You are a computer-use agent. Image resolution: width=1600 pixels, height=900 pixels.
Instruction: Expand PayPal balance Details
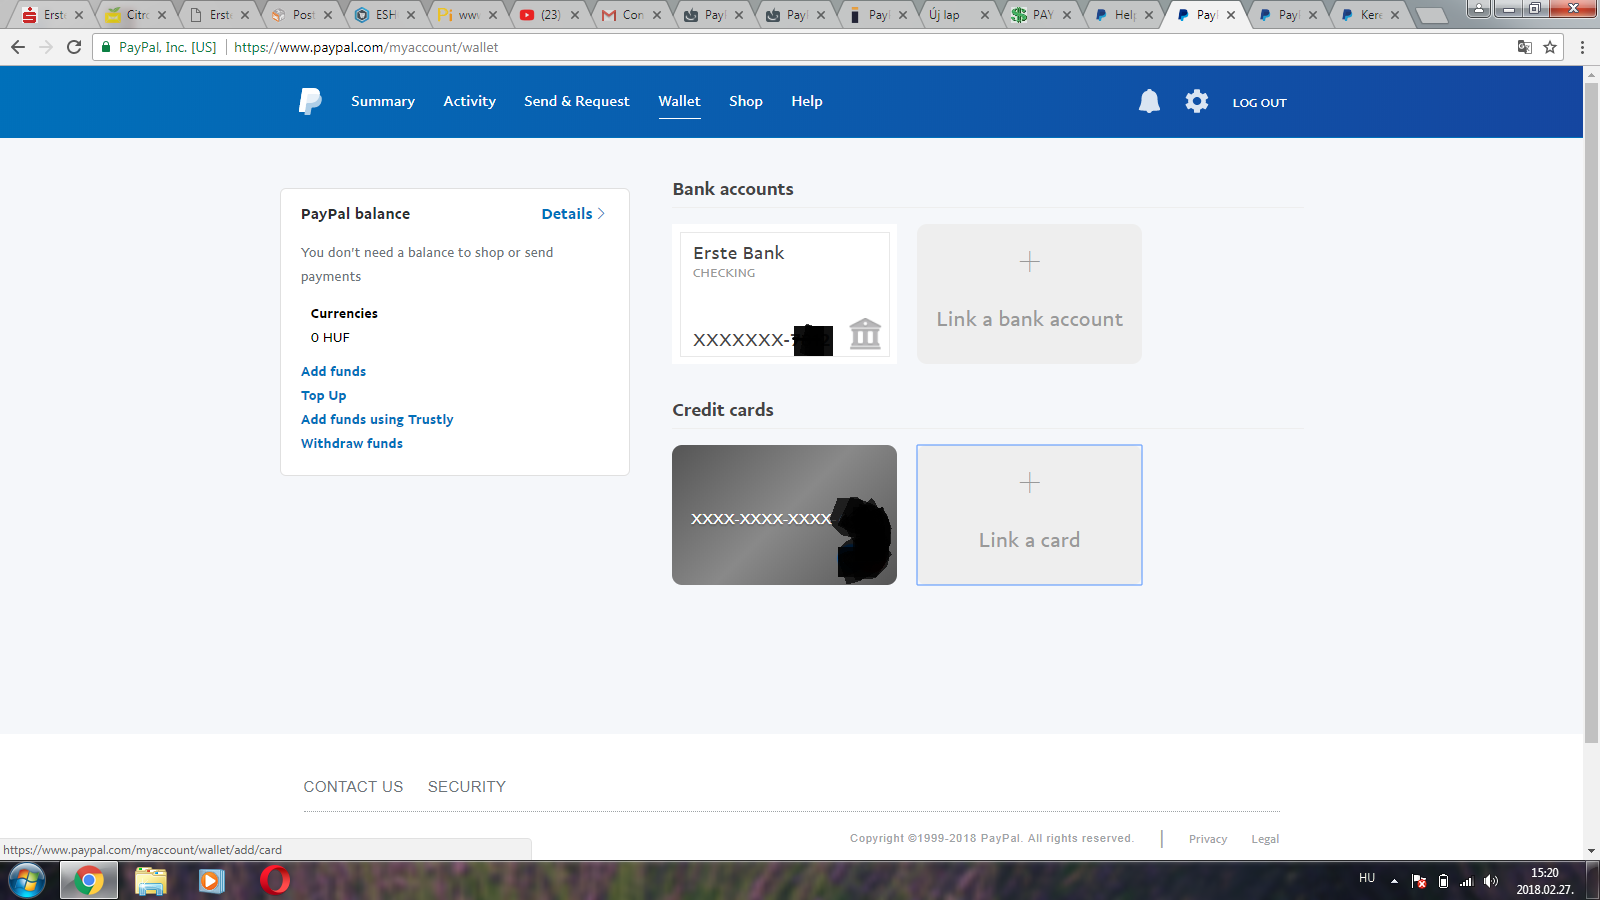[573, 214]
